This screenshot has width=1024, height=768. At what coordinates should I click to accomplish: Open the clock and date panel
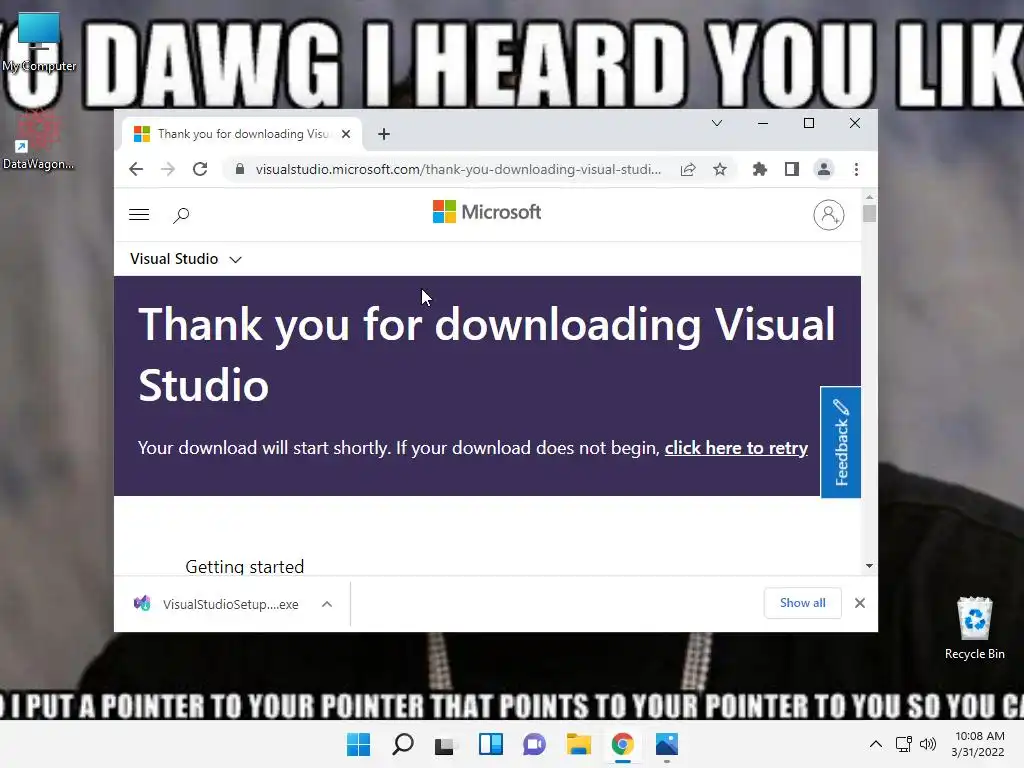click(978, 744)
